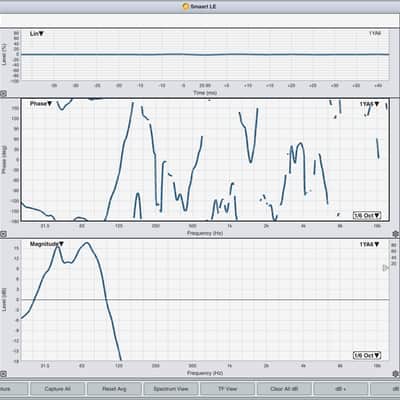Viewport: 400px width, 400px height.
Task: Change 1/6 Oct smoothing on the Phase plot
Action: [367, 215]
